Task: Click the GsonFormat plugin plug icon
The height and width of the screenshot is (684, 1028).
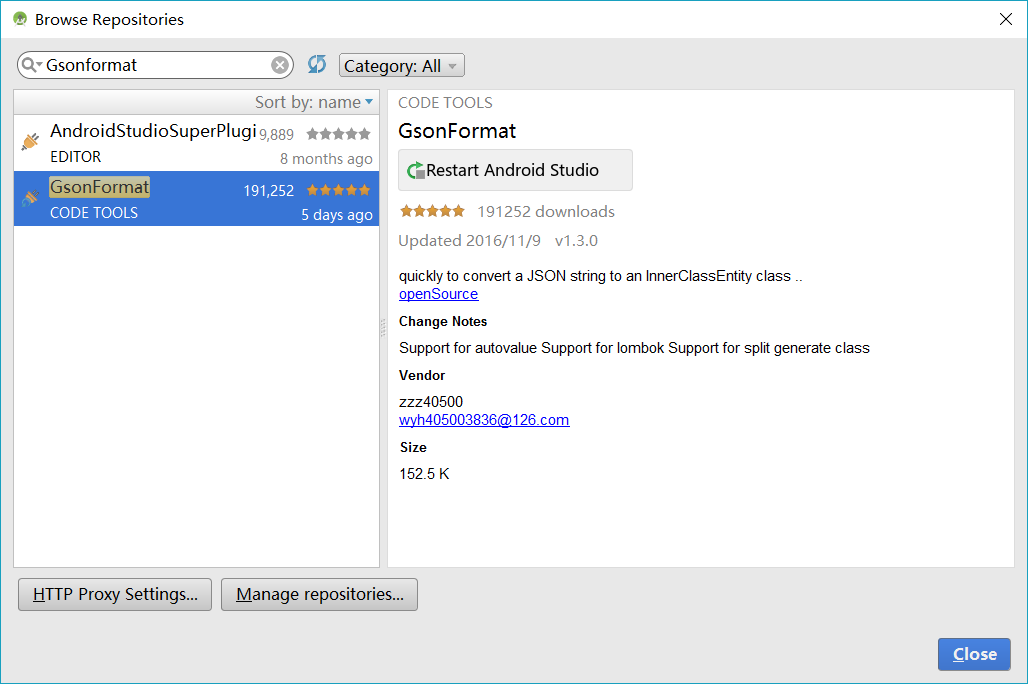Action: (30, 197)
